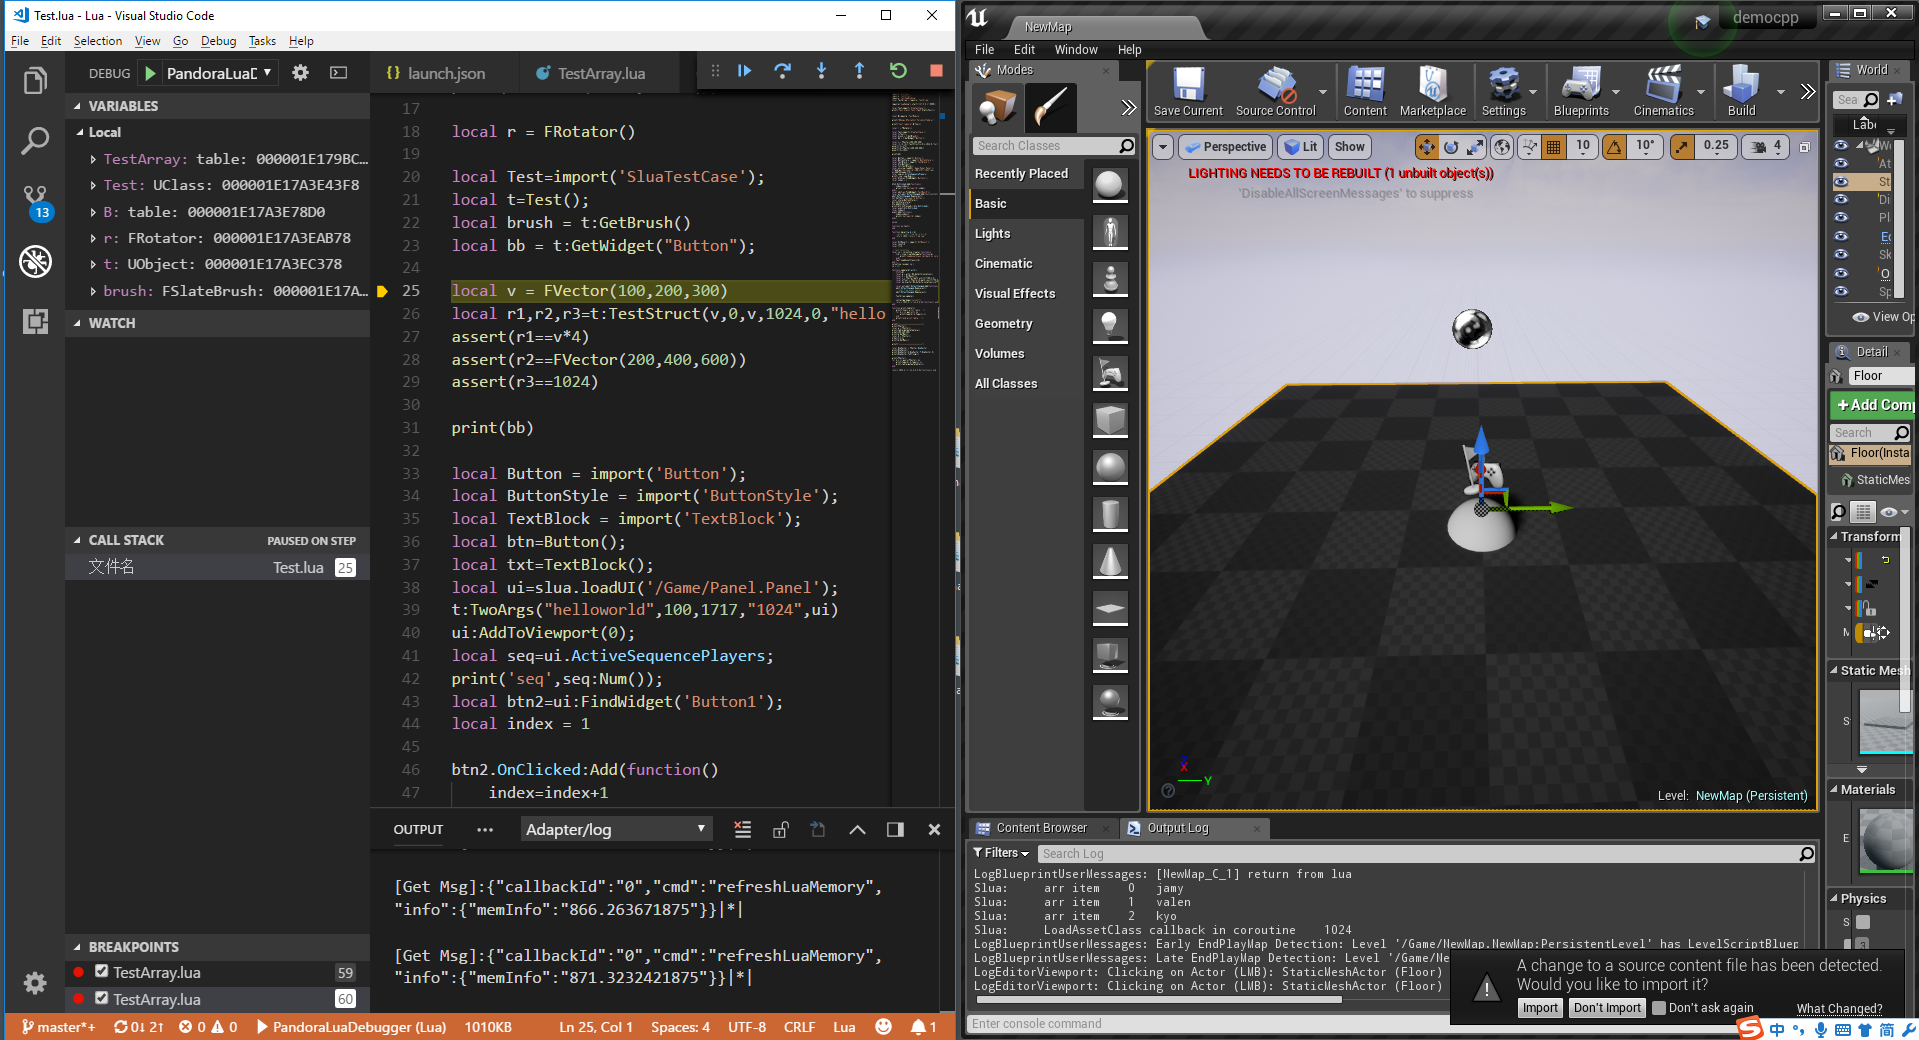This screenshot has width=1919, height=1040.
Task: Check Don't ask again option
Action: [x=1659, y=1008]
